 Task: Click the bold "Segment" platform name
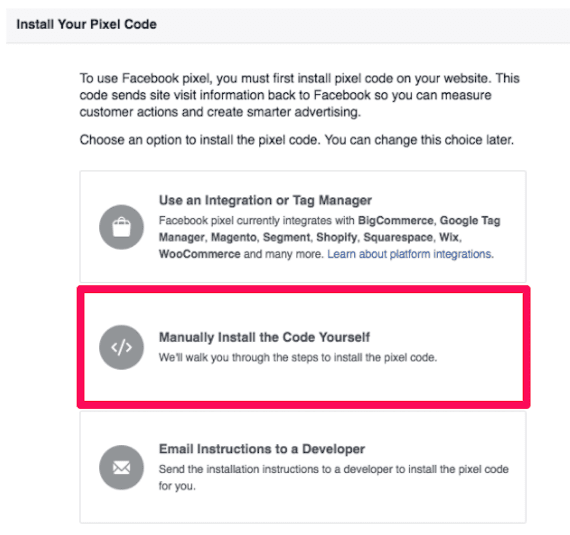pyautogui.click(x=286, y=237)
